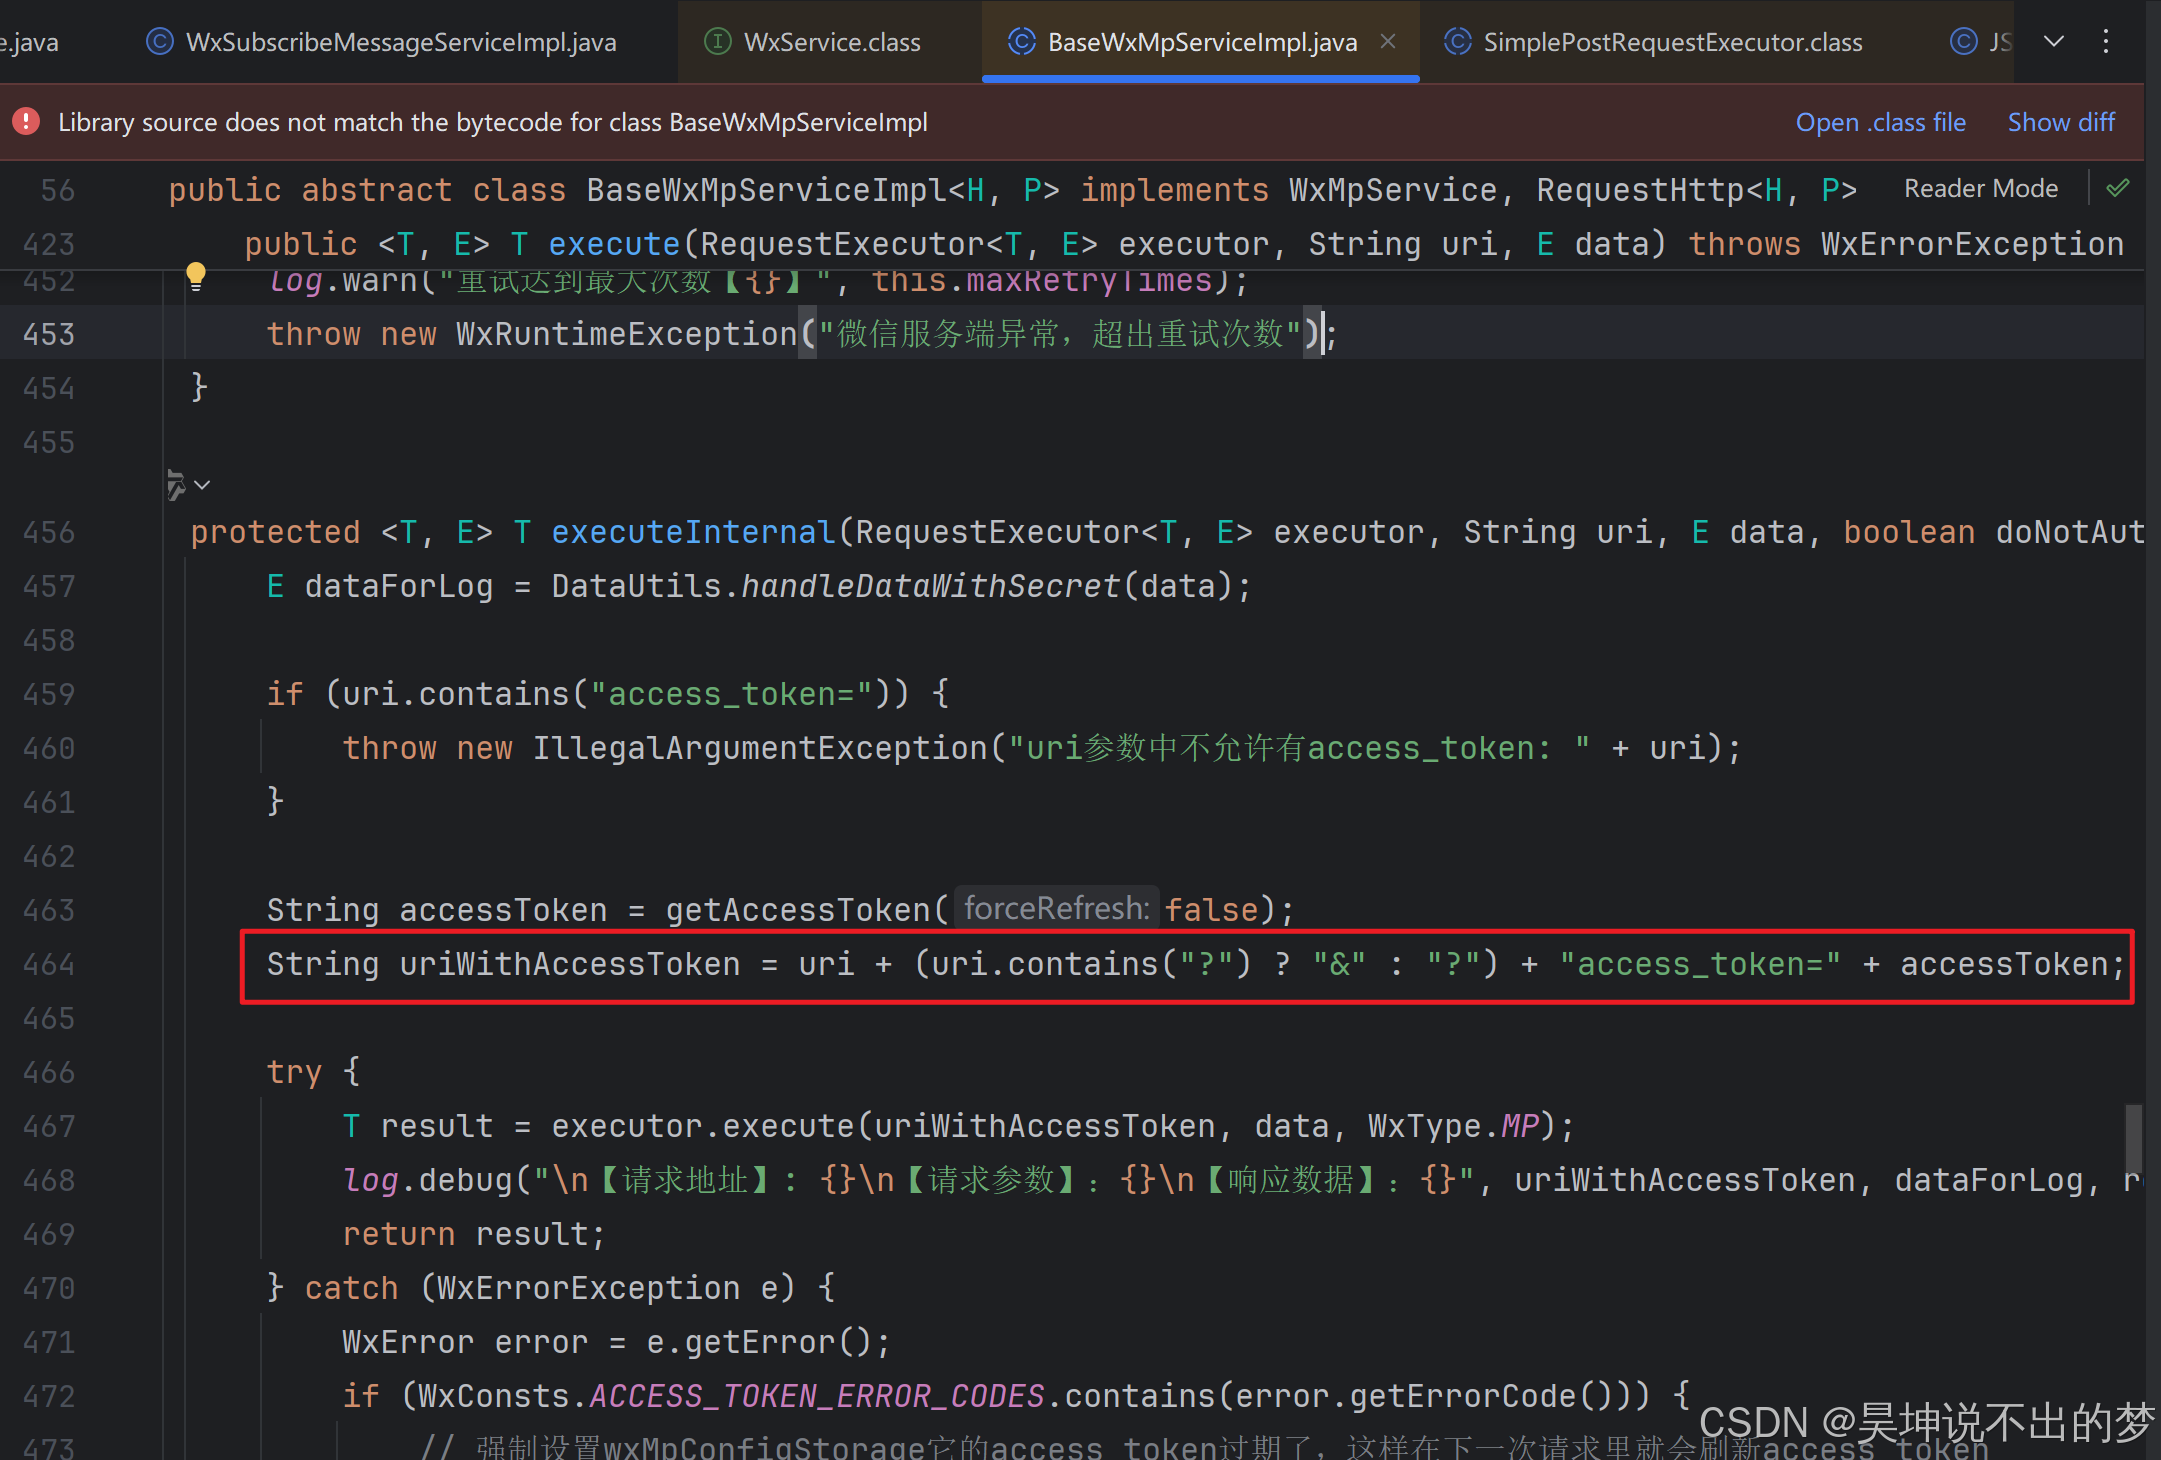Click the "access_token=" string on line 459
Screen dimensions: 2161x1460
pyautogui.click(x=732, y=694)
